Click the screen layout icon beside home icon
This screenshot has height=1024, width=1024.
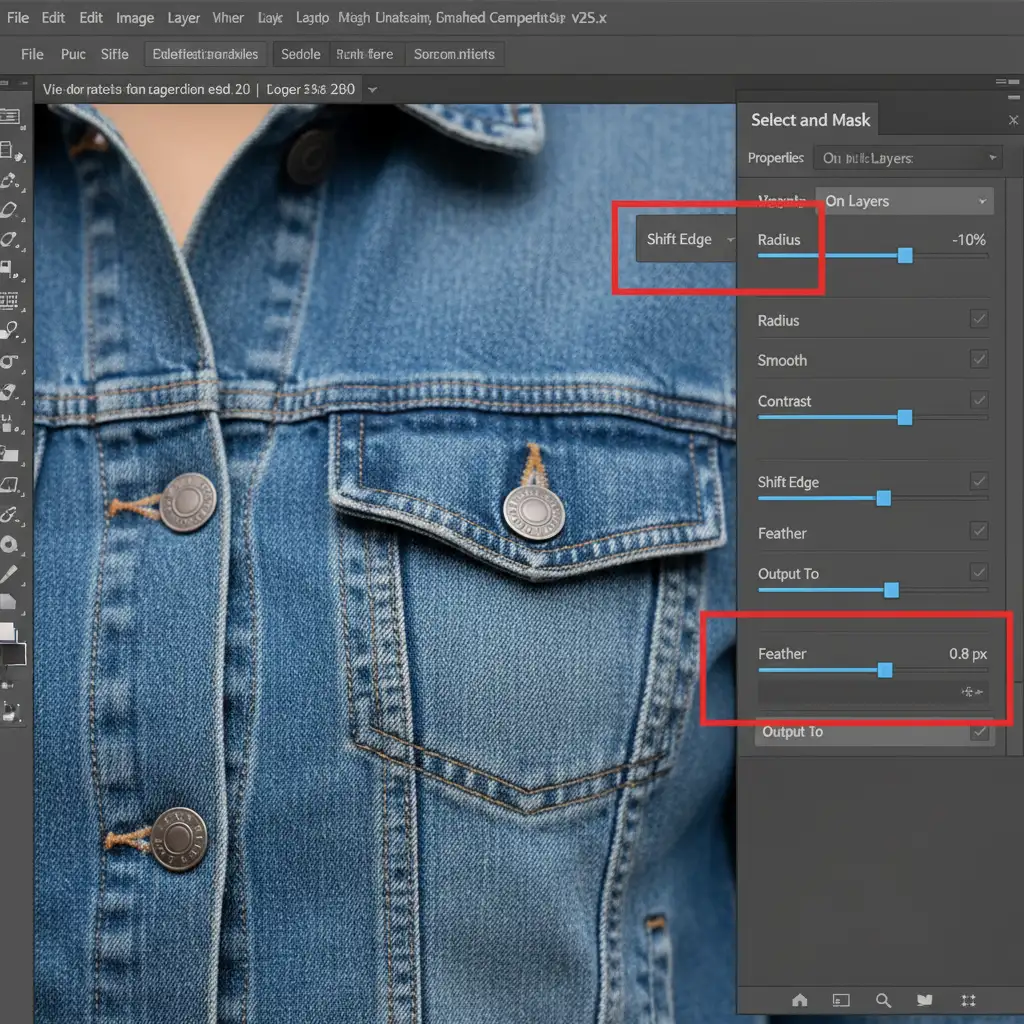(841, 1000)
